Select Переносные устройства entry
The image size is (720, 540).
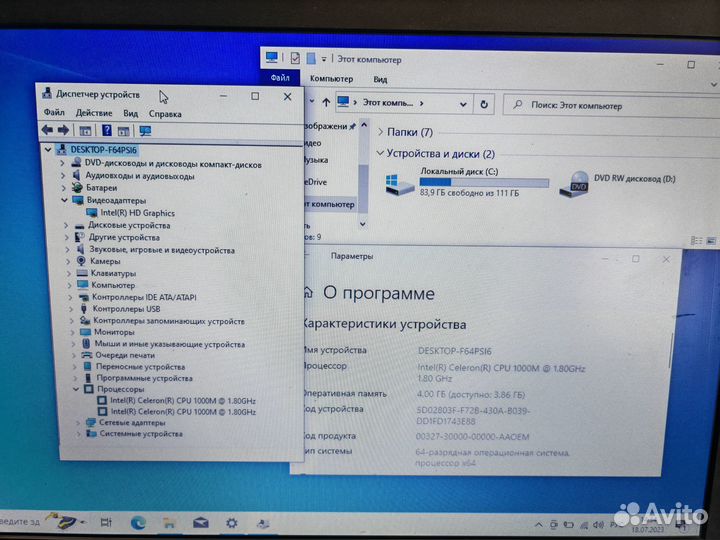[x=141, y=366]
